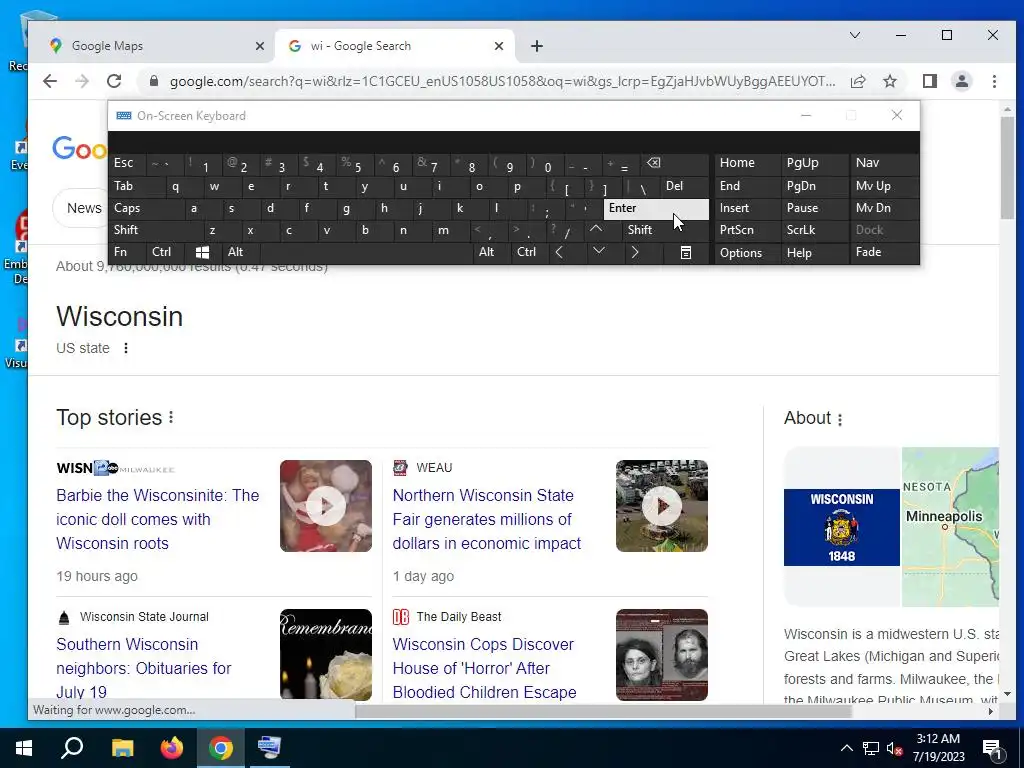This screenshot has height=768, width=1024.
Task: Toggle Caps key on On-Screen Keyboard
Action: (x=146, y=208)
